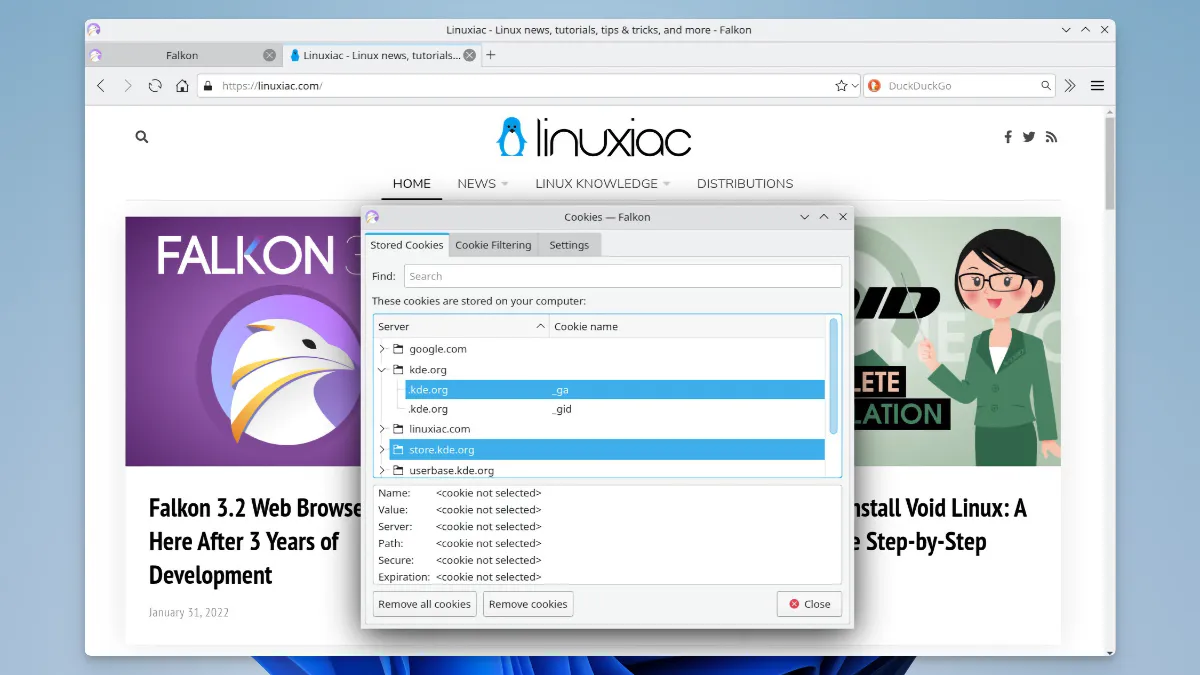Sort by the Cookie name column header

(689, 326)
